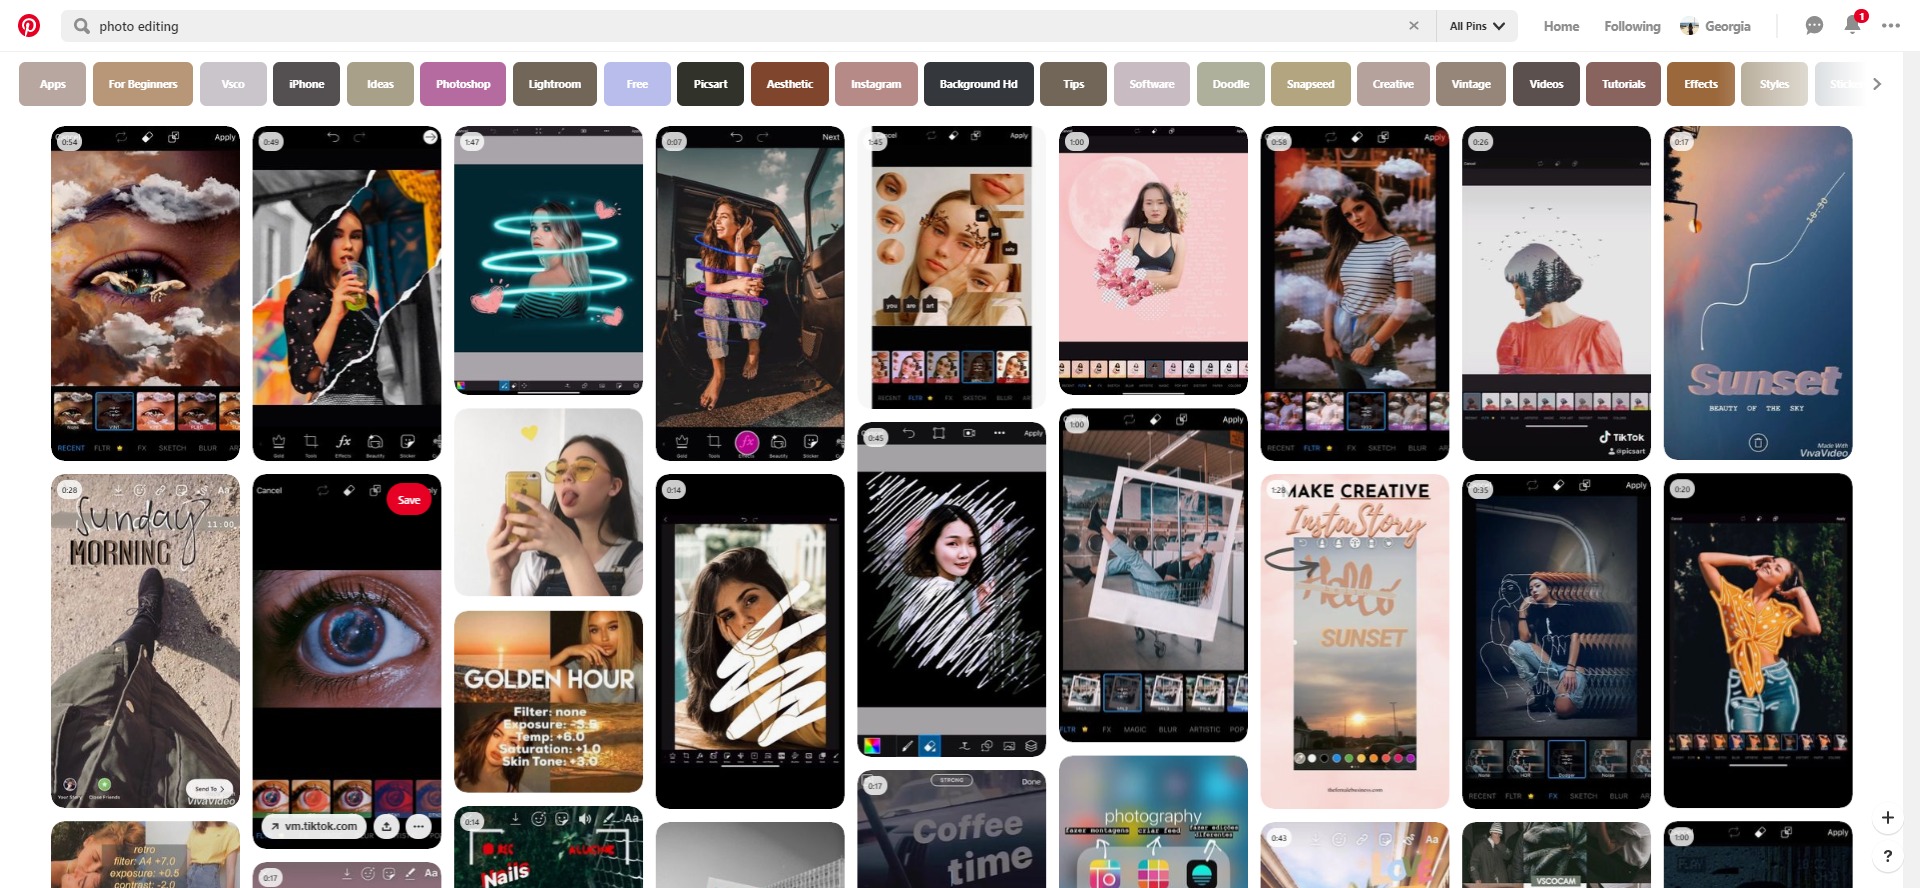Screen dimensions: 1920x888
Task: Clear the search field with X
Action: pos(1414,26)
